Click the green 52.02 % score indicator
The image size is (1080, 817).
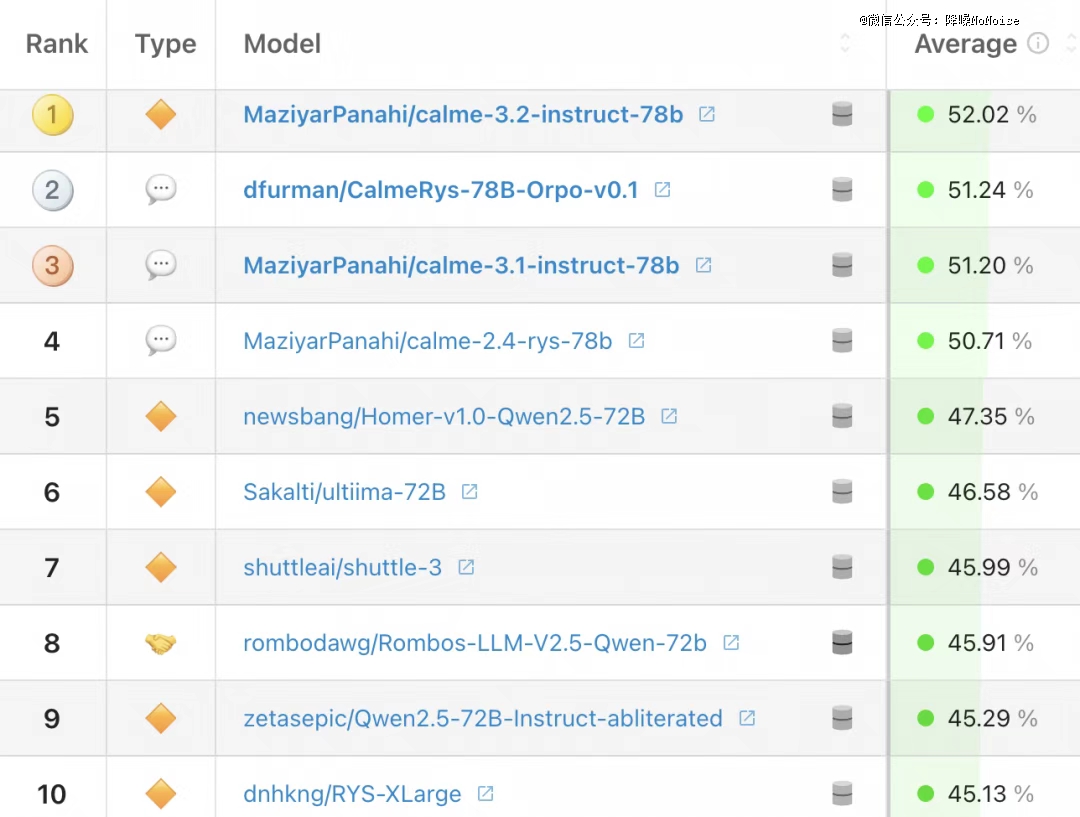click(x=925, y=115)
